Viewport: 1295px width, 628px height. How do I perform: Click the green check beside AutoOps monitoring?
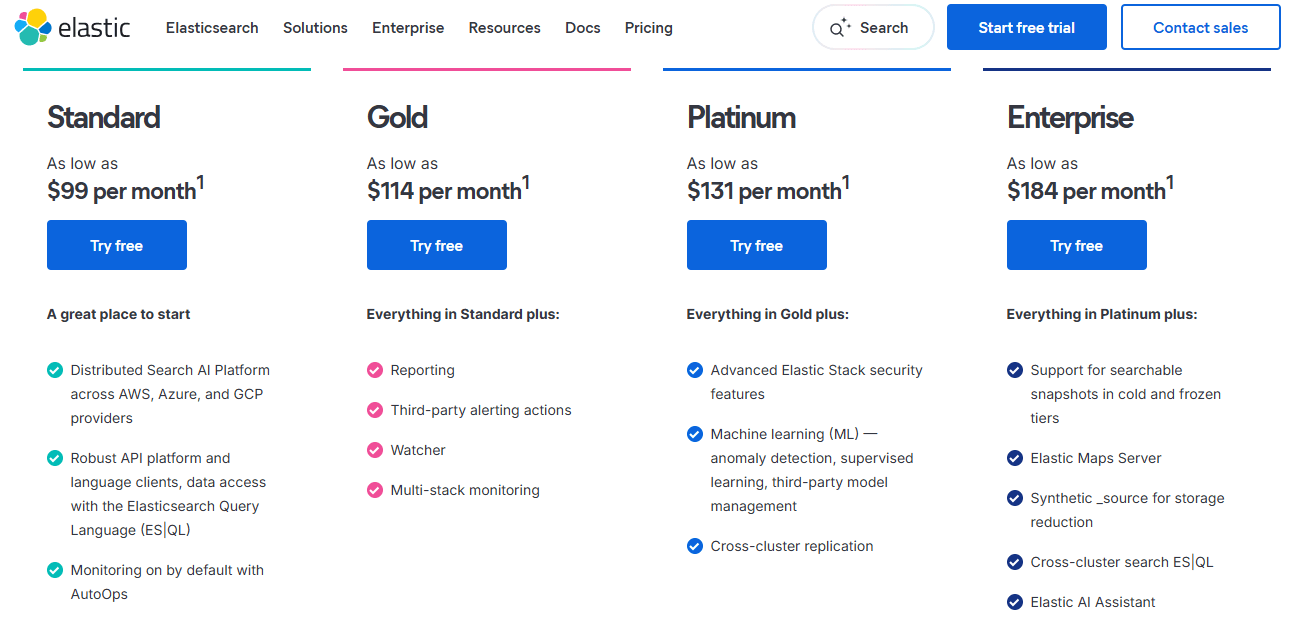point(54,570)
